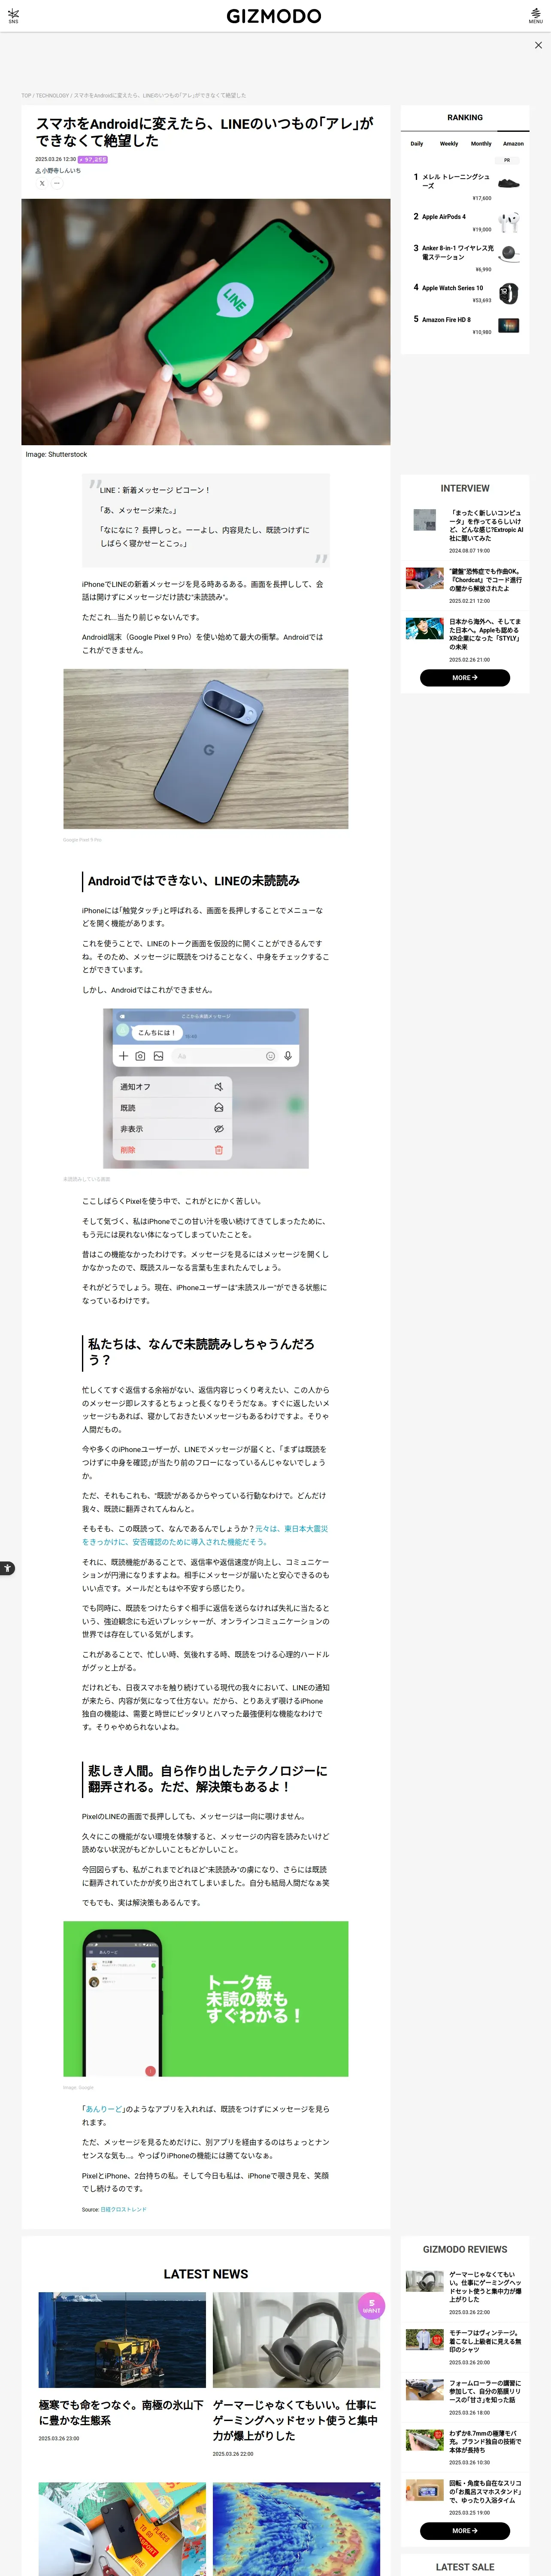Select the Weekly ranking tab

[449, 144]
